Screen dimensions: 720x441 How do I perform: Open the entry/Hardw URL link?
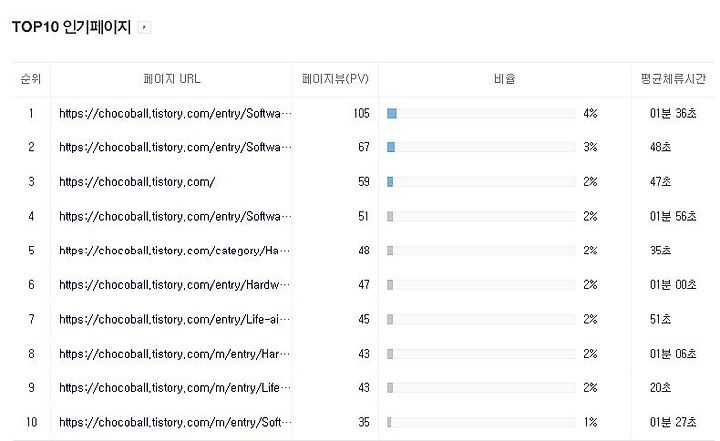click(174, 285)
